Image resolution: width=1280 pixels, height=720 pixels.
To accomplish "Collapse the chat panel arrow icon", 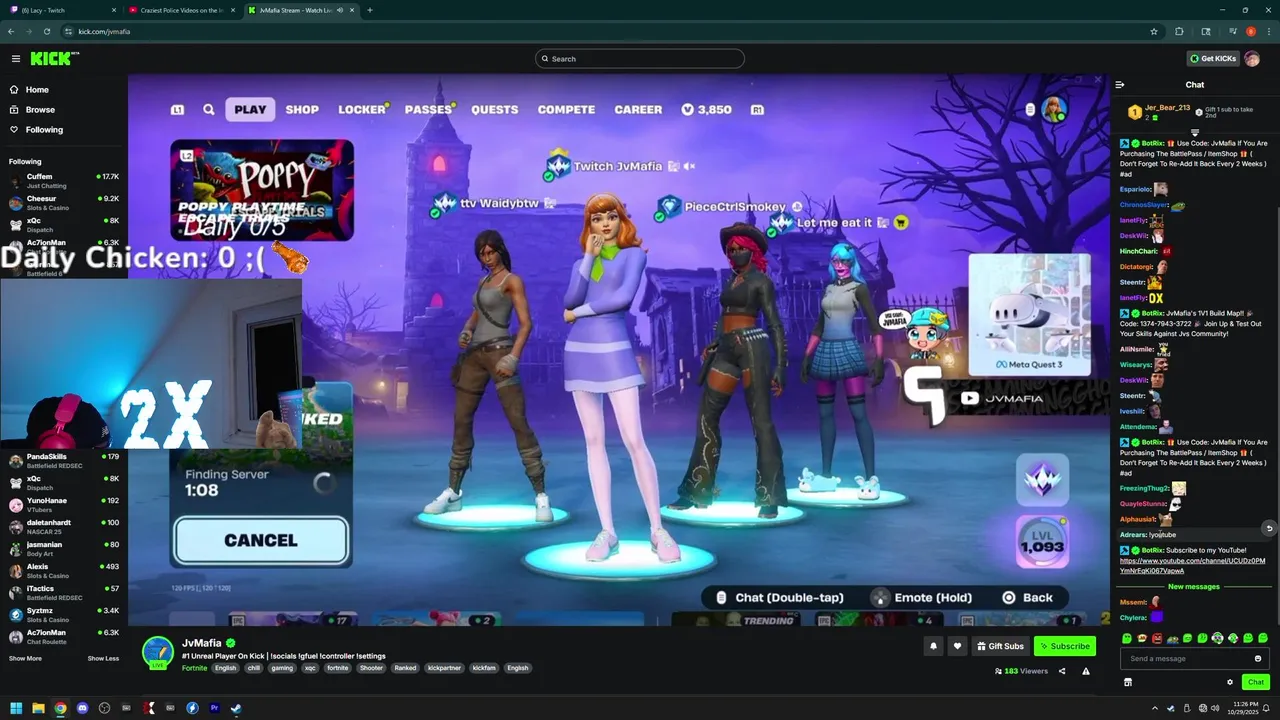I will click(1120, 85).
